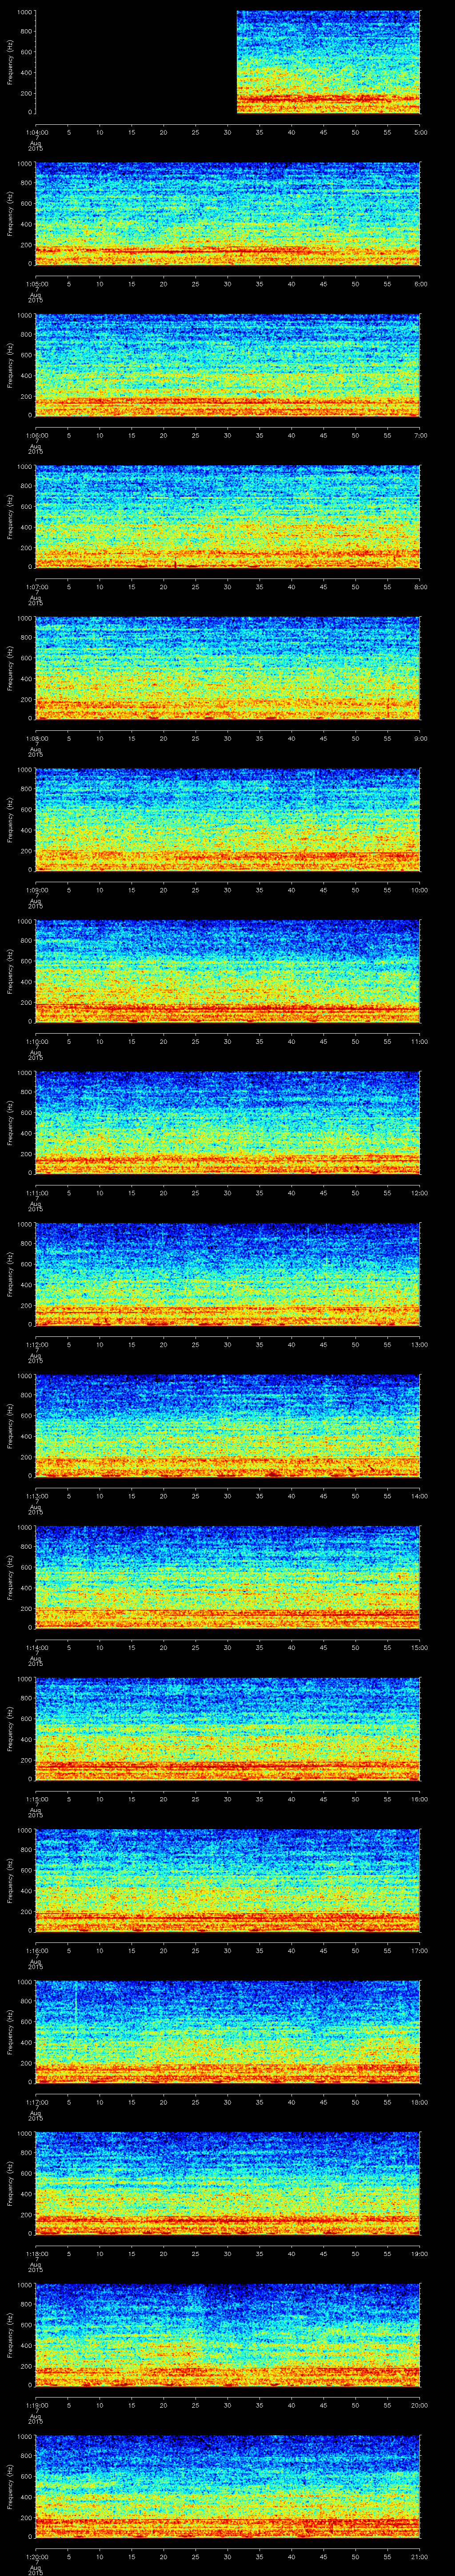This screenshot has width=455, height=2576.
Task: Select the spectrogram panel starting at 1:07:00
Action: [x=228, y=517]
